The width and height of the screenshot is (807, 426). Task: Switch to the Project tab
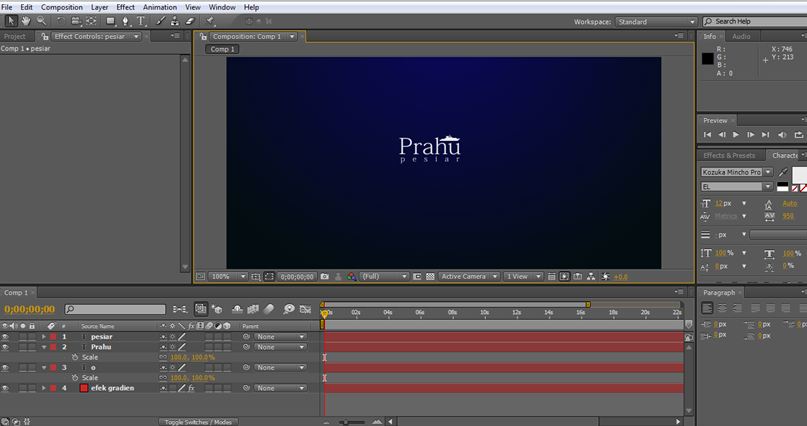tap(15, 37)
